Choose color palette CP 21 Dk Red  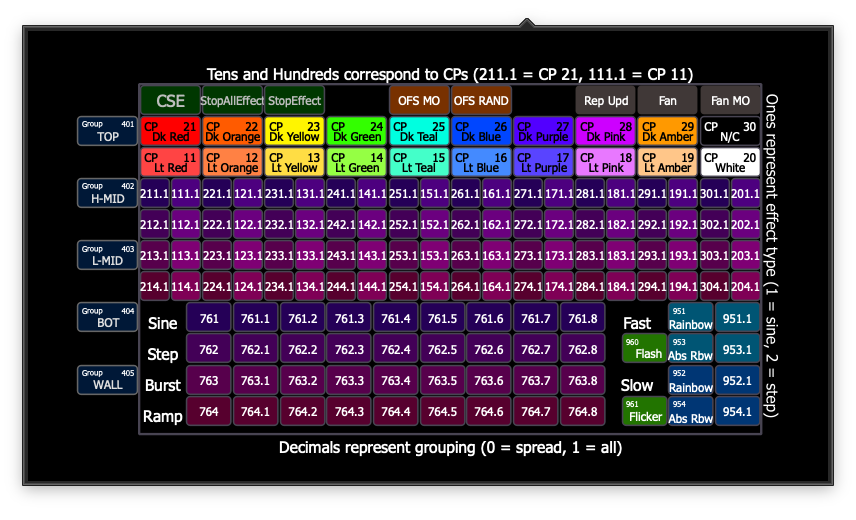170,132
